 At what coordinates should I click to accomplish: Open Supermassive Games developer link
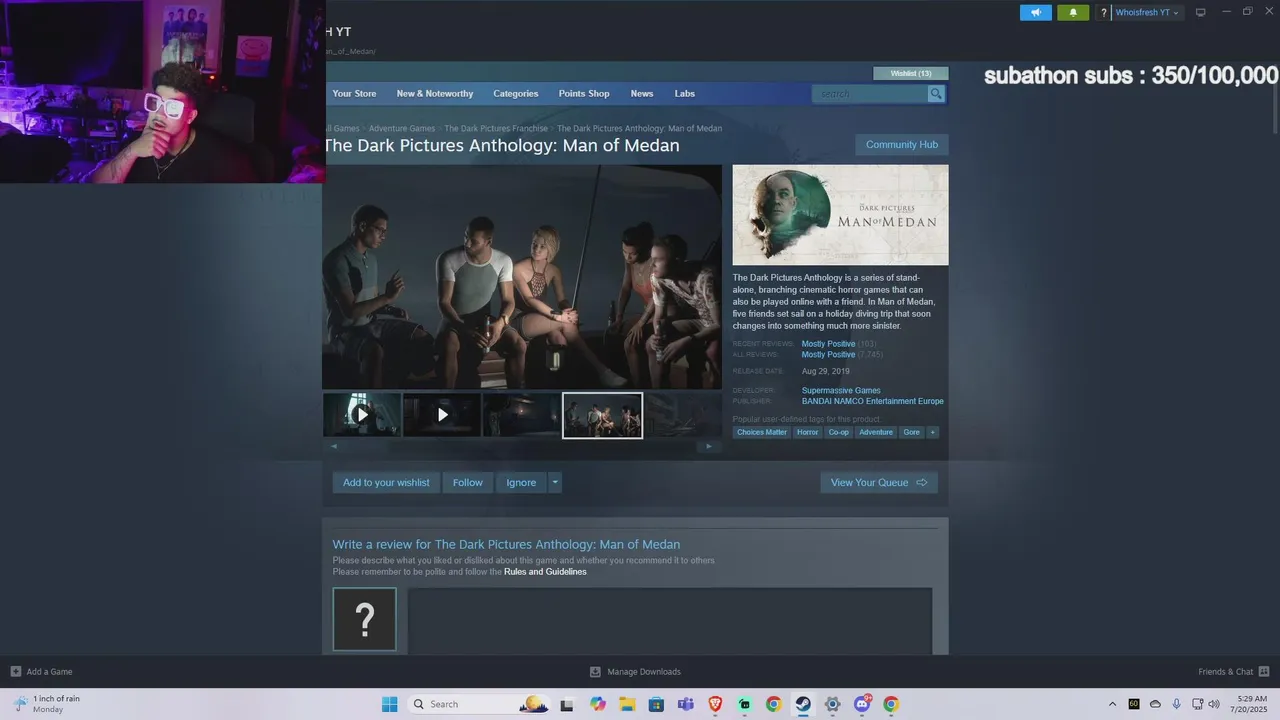[841, 391]
